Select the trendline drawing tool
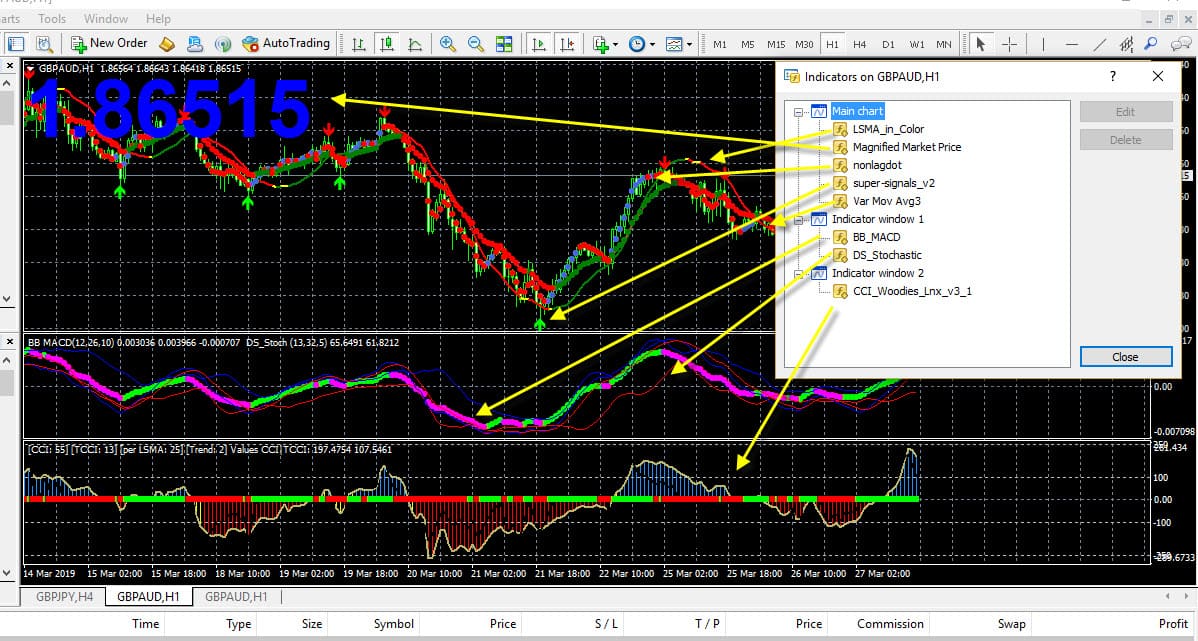 [1100, 44]
